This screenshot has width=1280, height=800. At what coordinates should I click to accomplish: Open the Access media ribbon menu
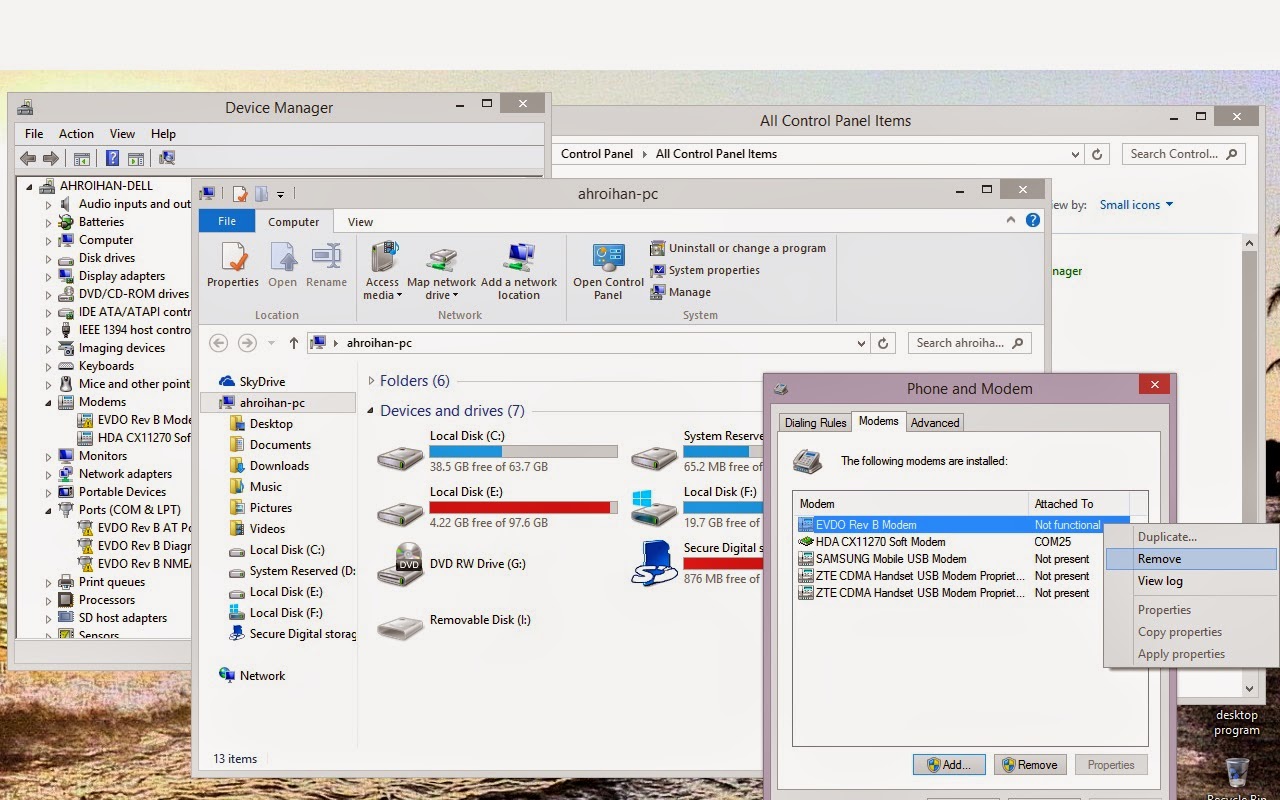[x=382, y=271]
